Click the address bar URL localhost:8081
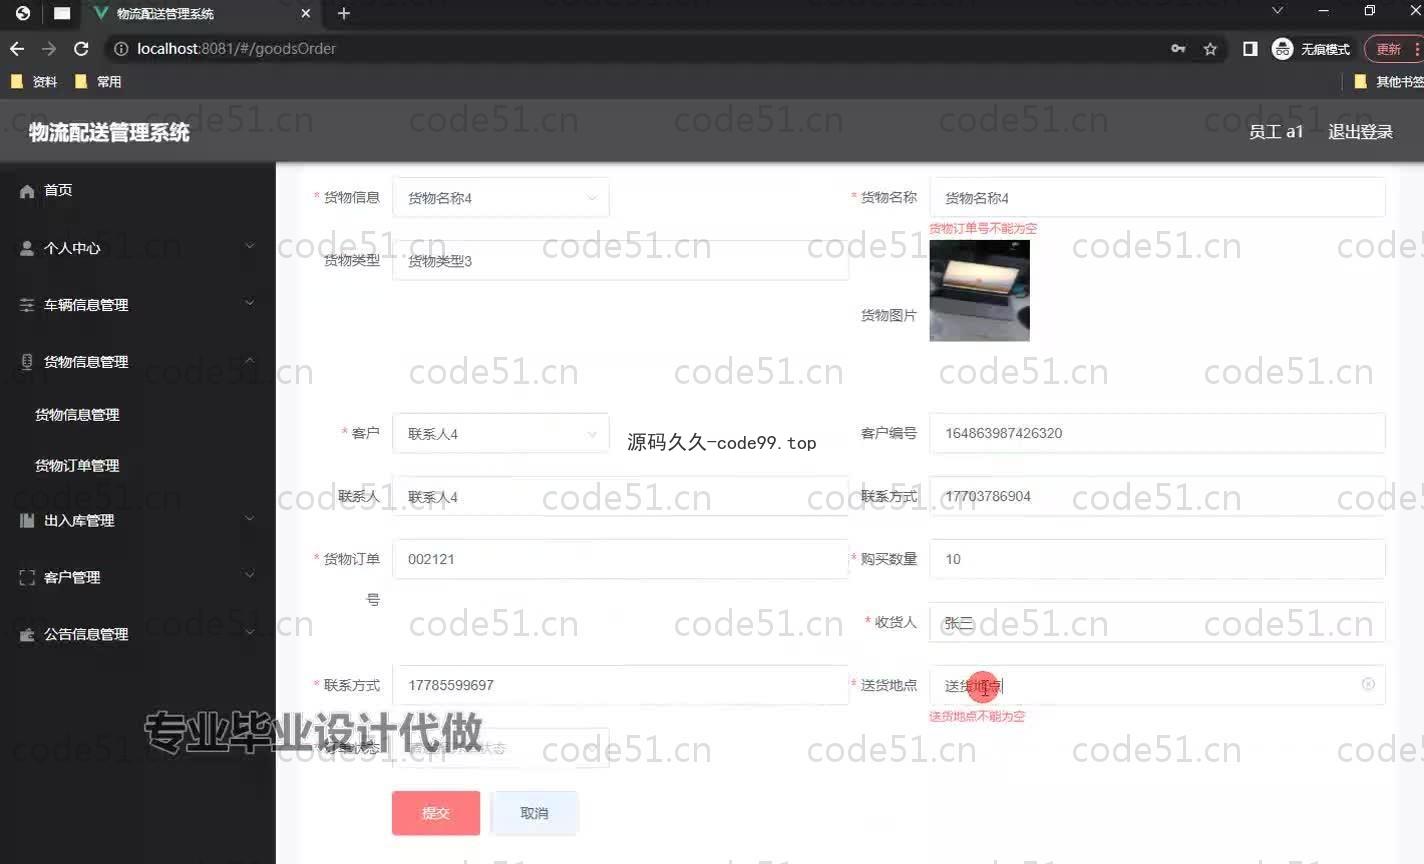This screenshot has width=1424, height=864. point(236,49)
